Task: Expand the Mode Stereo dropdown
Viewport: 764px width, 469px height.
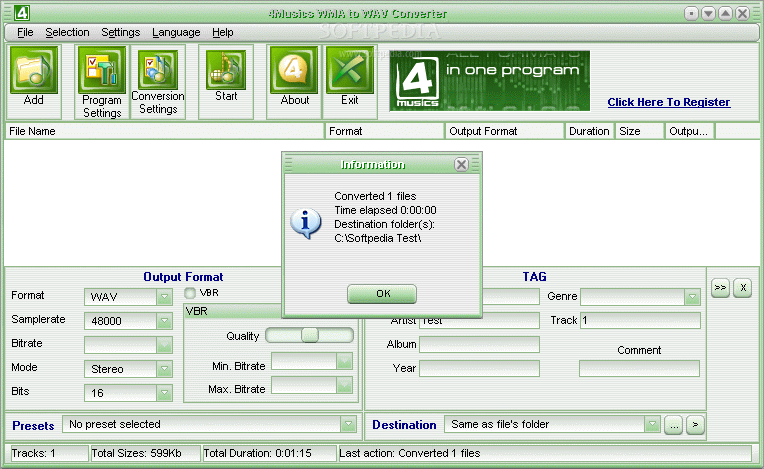Action: point(164,369)
